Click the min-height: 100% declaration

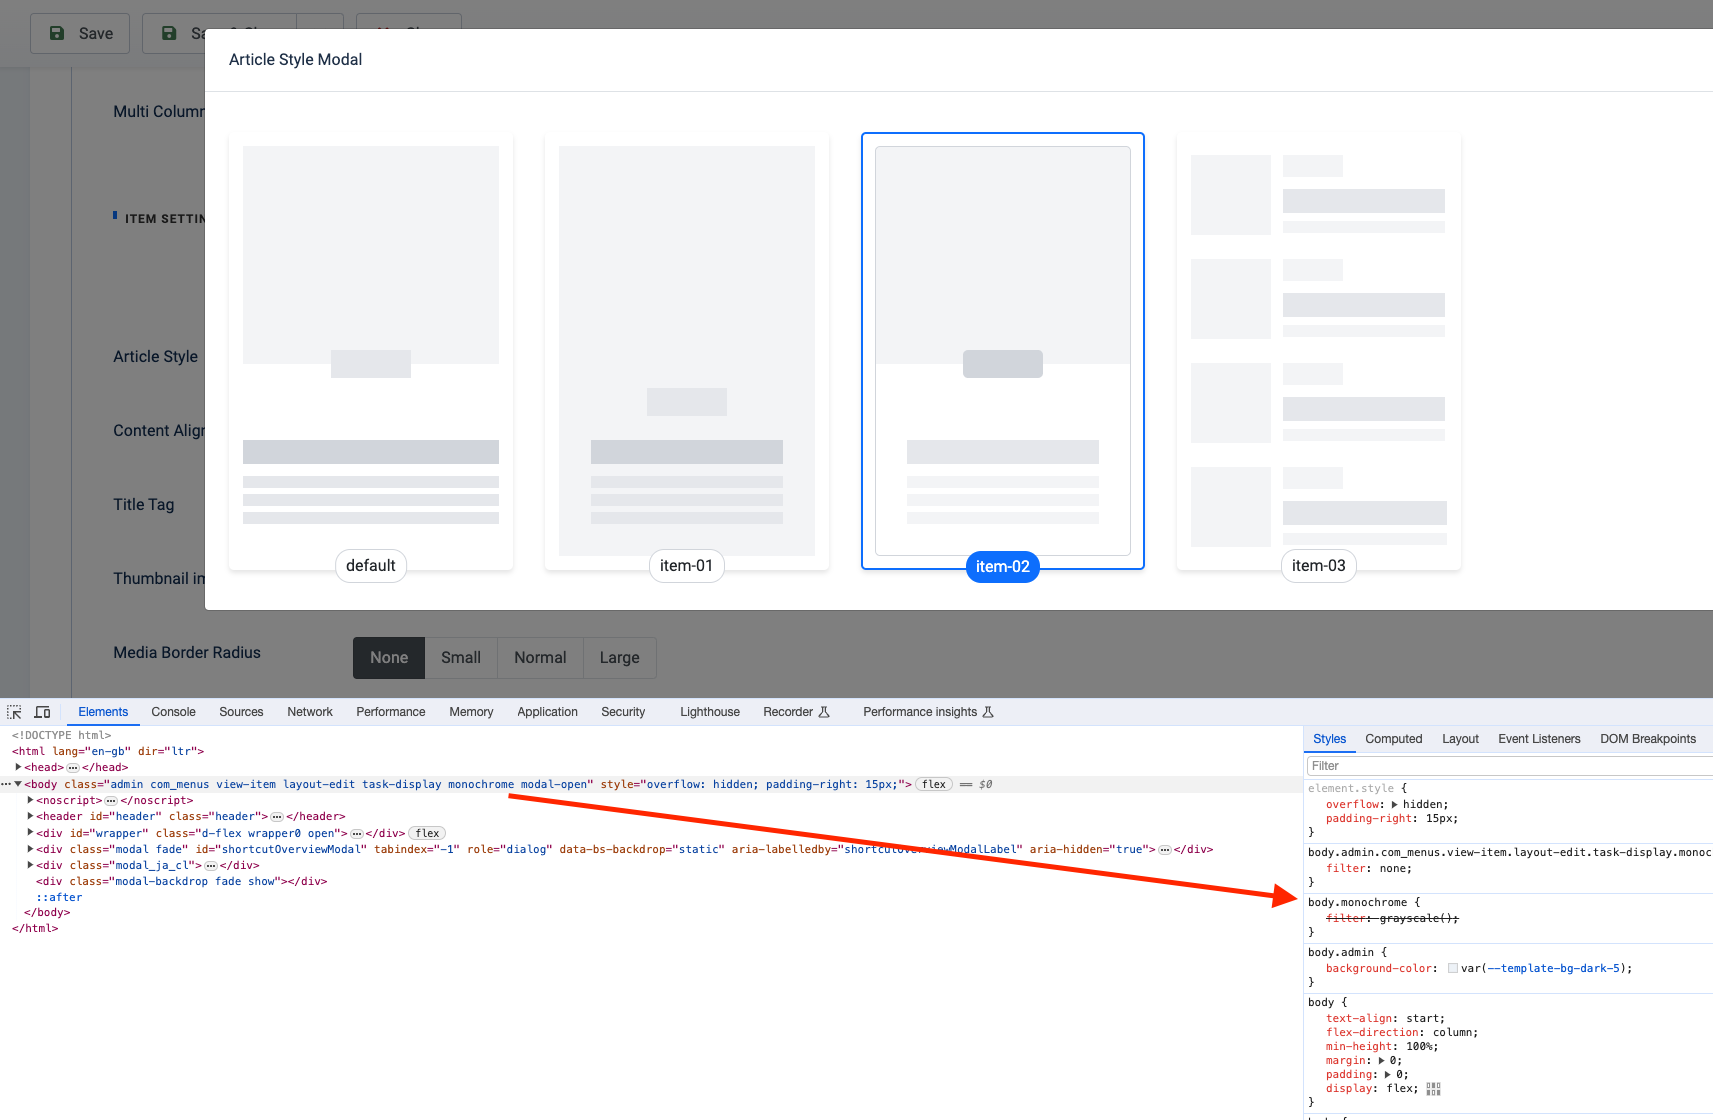click(x=1382, y=1046)
